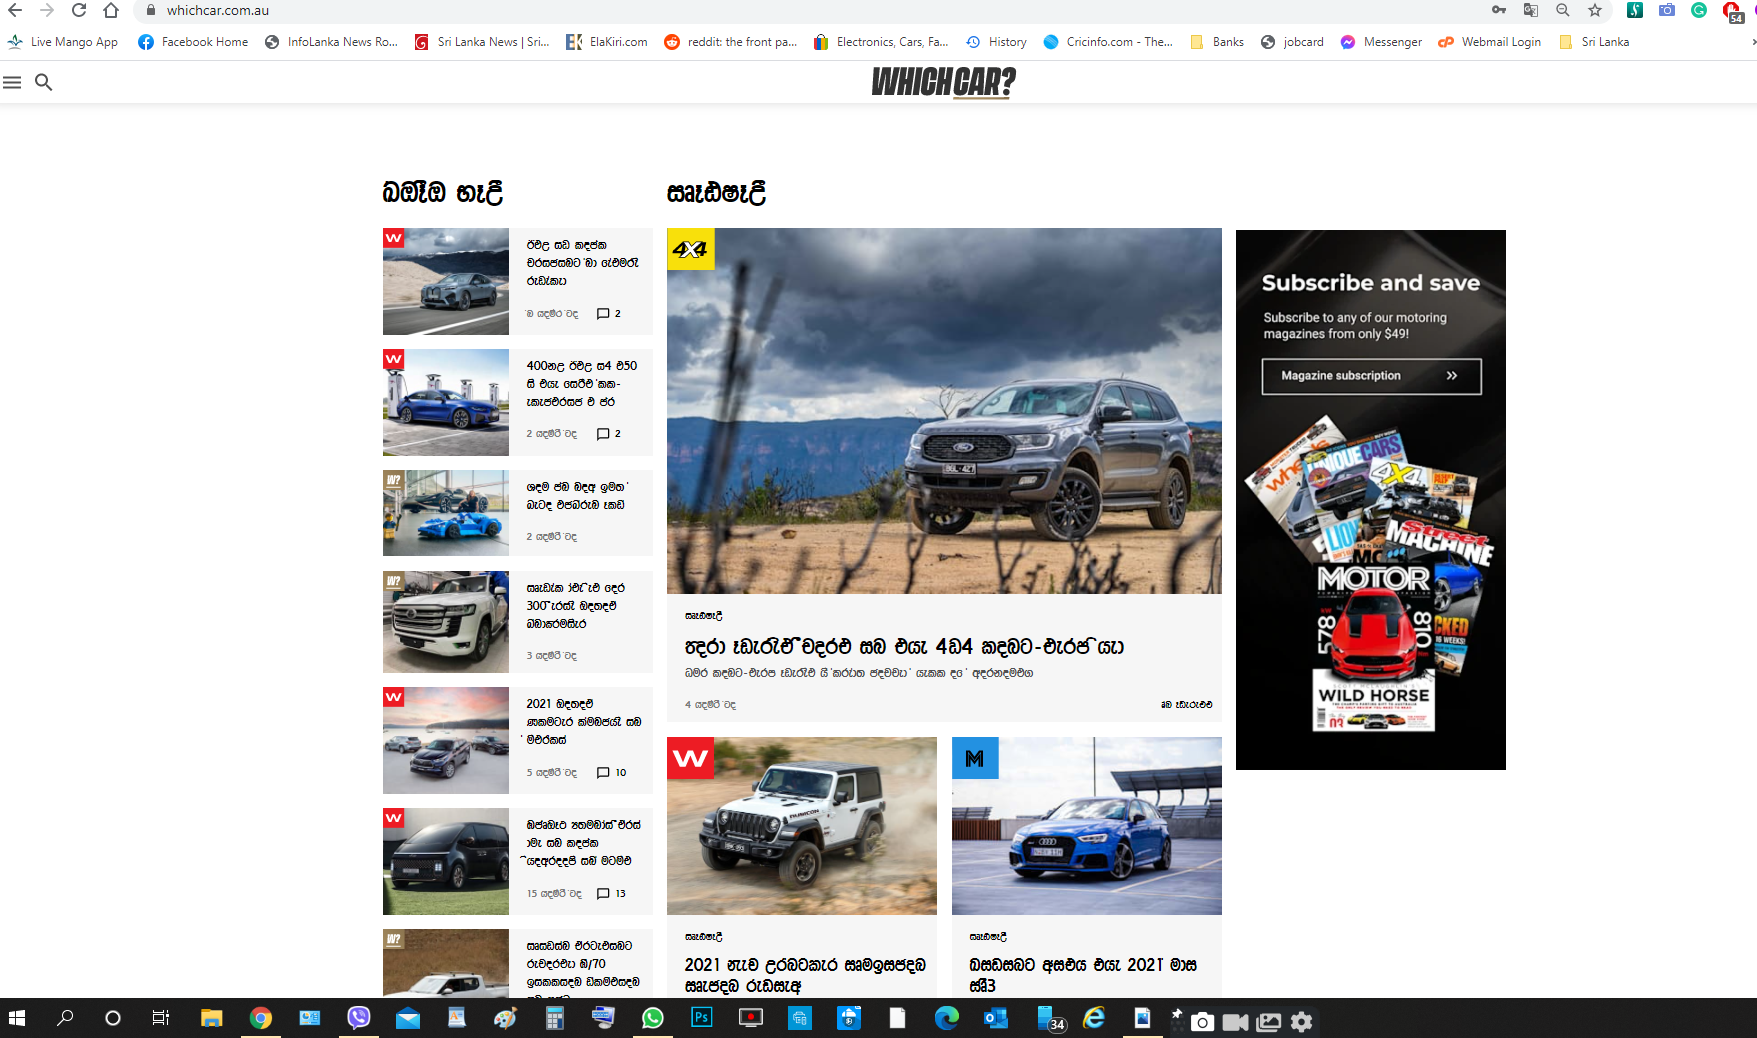Open the Facebook Home bookmark
Viewport: 1757px width, 1038px height.
coord(193,42)
